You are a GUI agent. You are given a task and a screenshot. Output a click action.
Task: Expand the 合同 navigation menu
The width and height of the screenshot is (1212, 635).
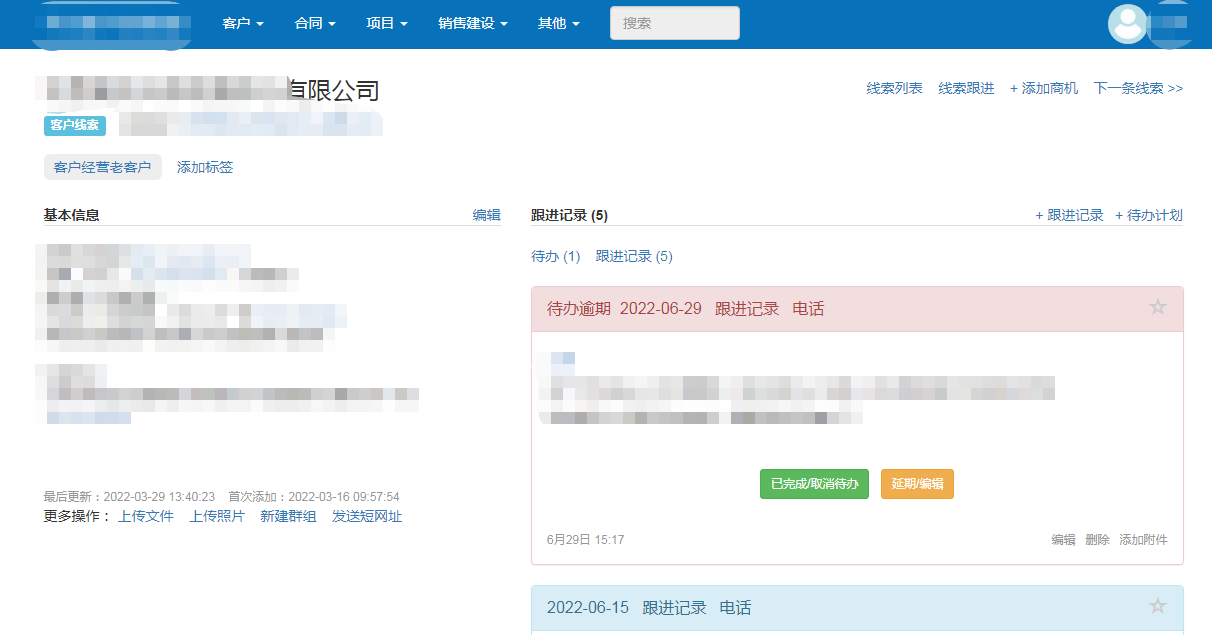[315, 23]
